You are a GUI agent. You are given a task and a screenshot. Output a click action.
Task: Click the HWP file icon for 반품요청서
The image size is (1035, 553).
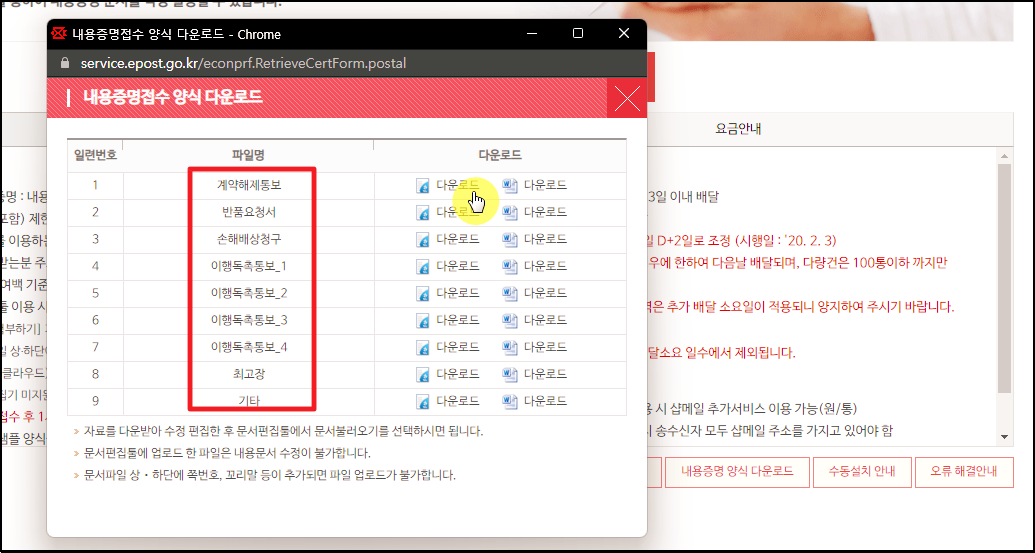coord(423,212)
